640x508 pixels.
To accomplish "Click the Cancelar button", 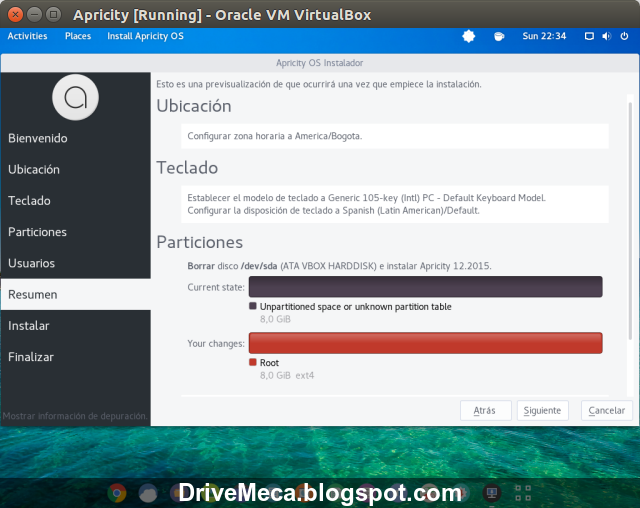I will click(607, 410).
